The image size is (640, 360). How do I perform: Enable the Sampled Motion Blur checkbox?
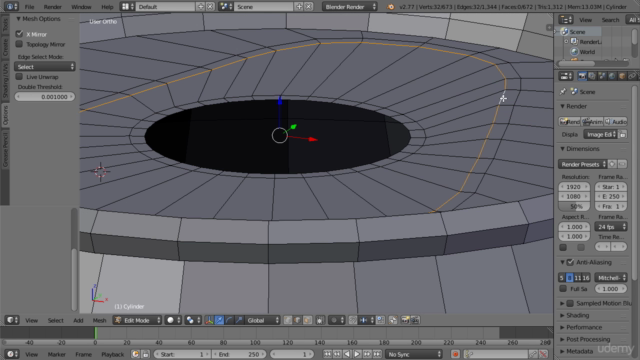click(571, 303)
